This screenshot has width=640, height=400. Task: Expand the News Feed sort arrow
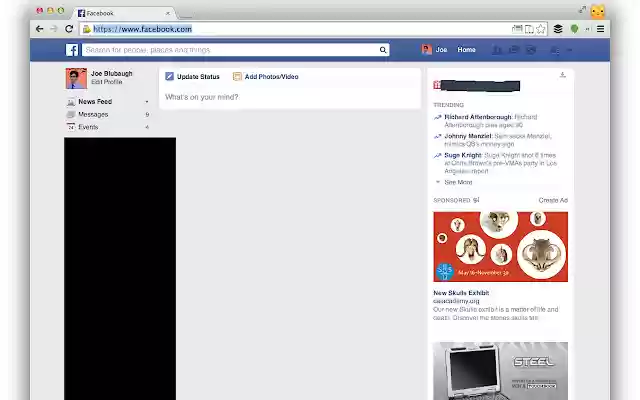tap(147, 102)
